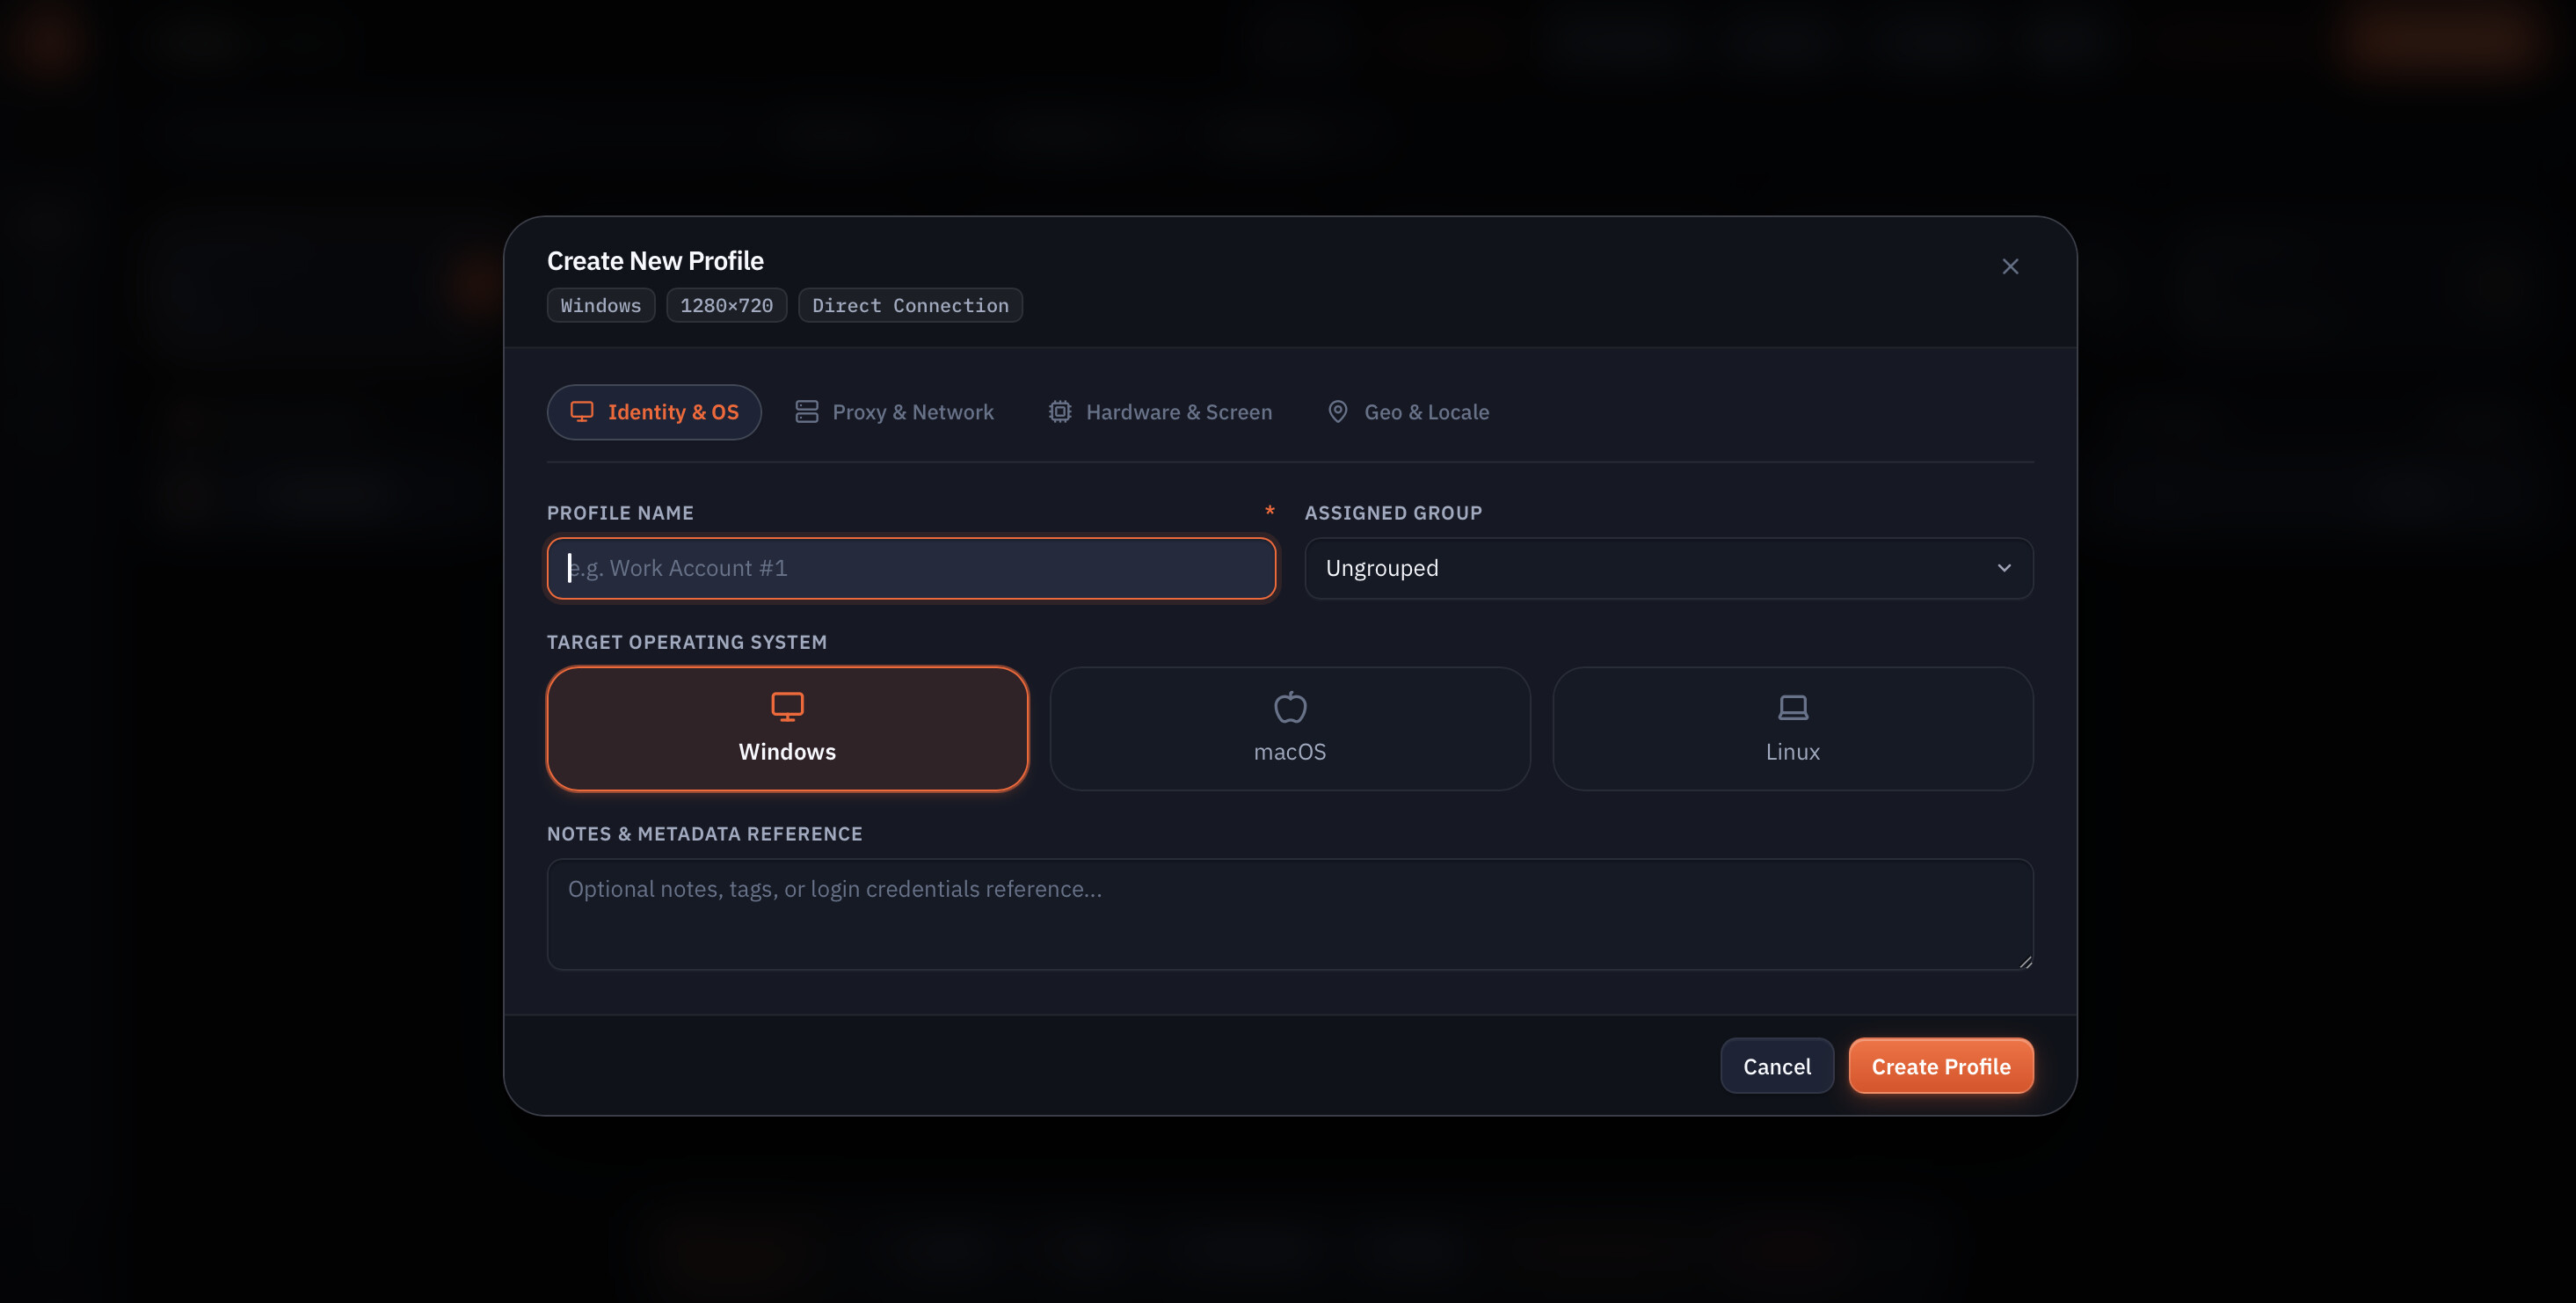Click the TARGET OPERATING SYSTEM label
The height and width of the screenshot is (1303, 2576).
pos(687,642)
